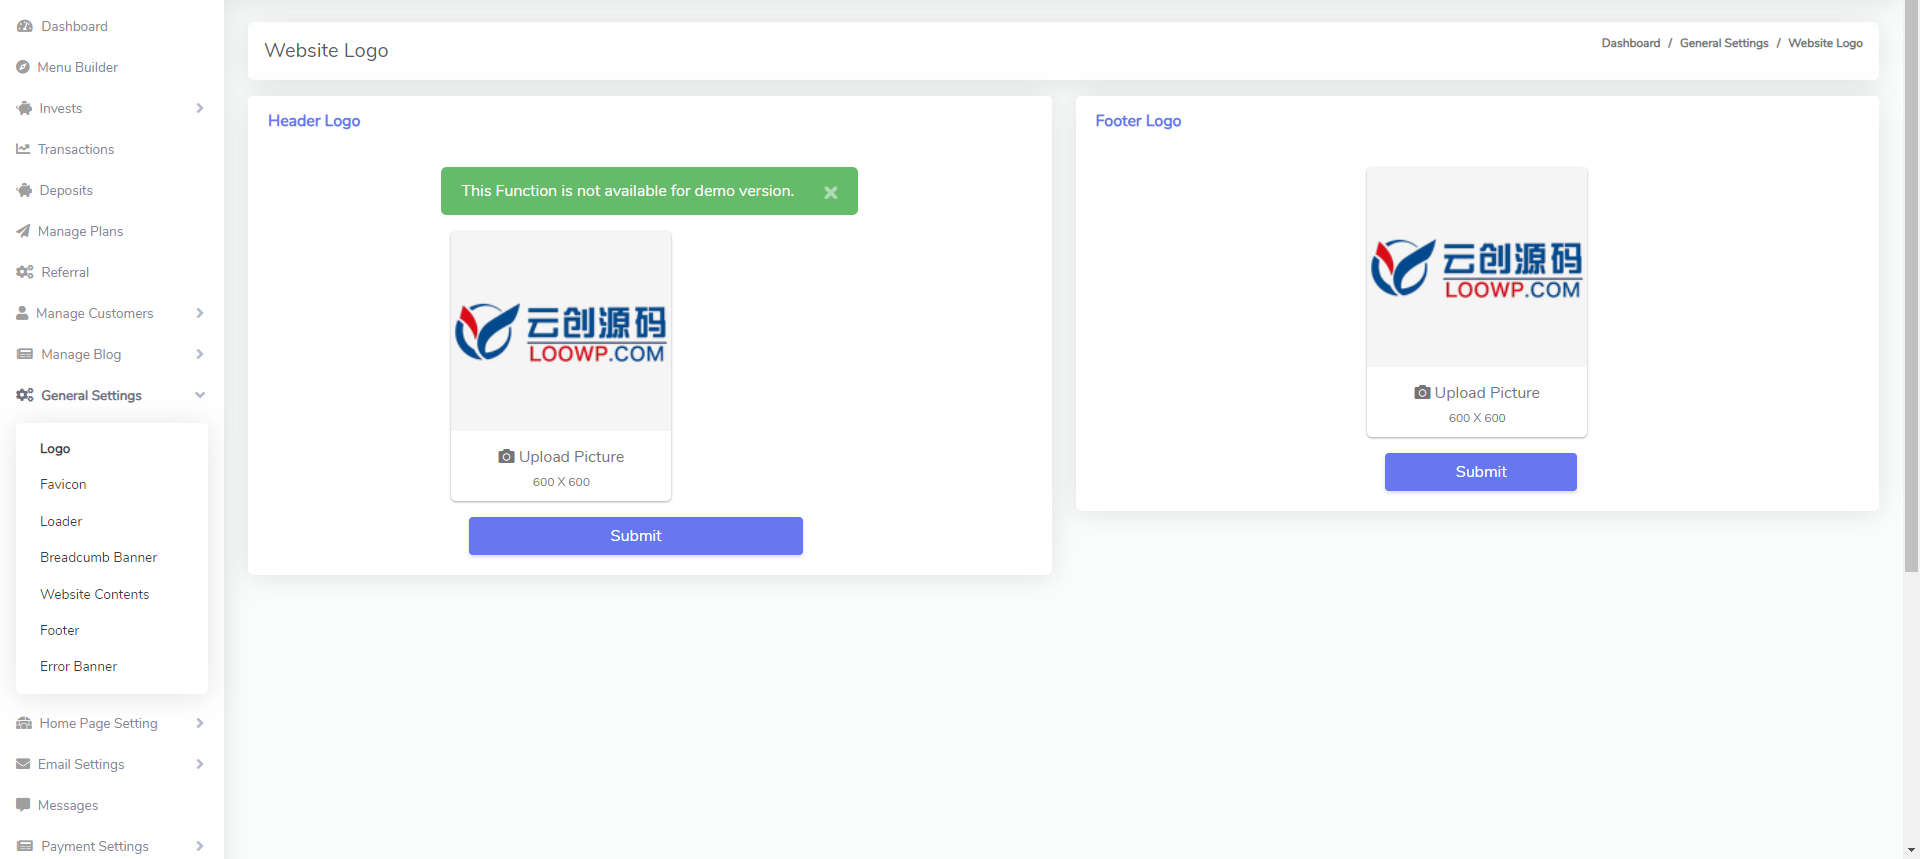Open Manage Plans in sidebar

(80, 231)
